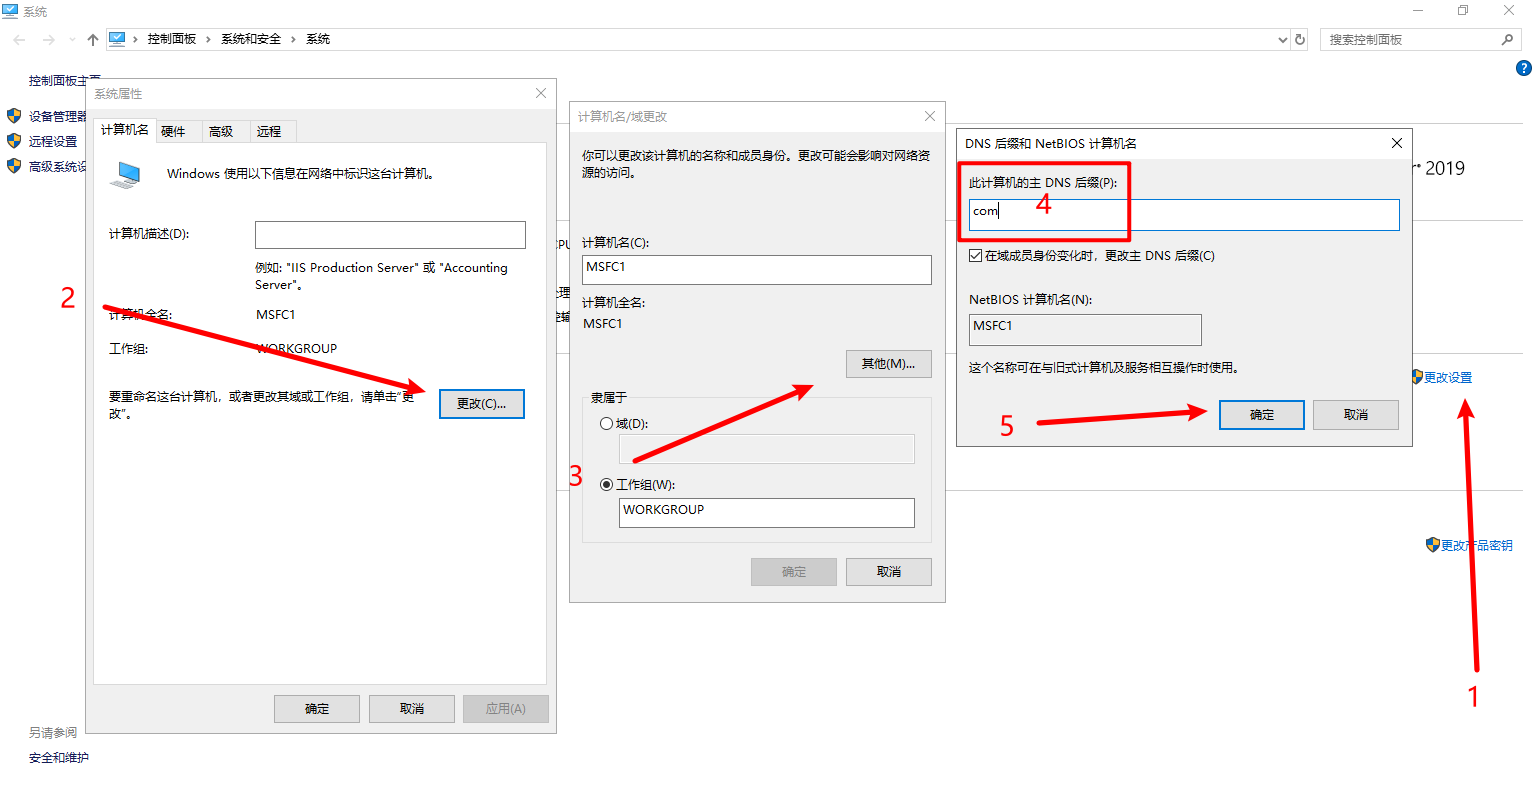Click the shield icon beside 远程设置
Viewport: 1534px width, 786px height.
tap(14, 141)
